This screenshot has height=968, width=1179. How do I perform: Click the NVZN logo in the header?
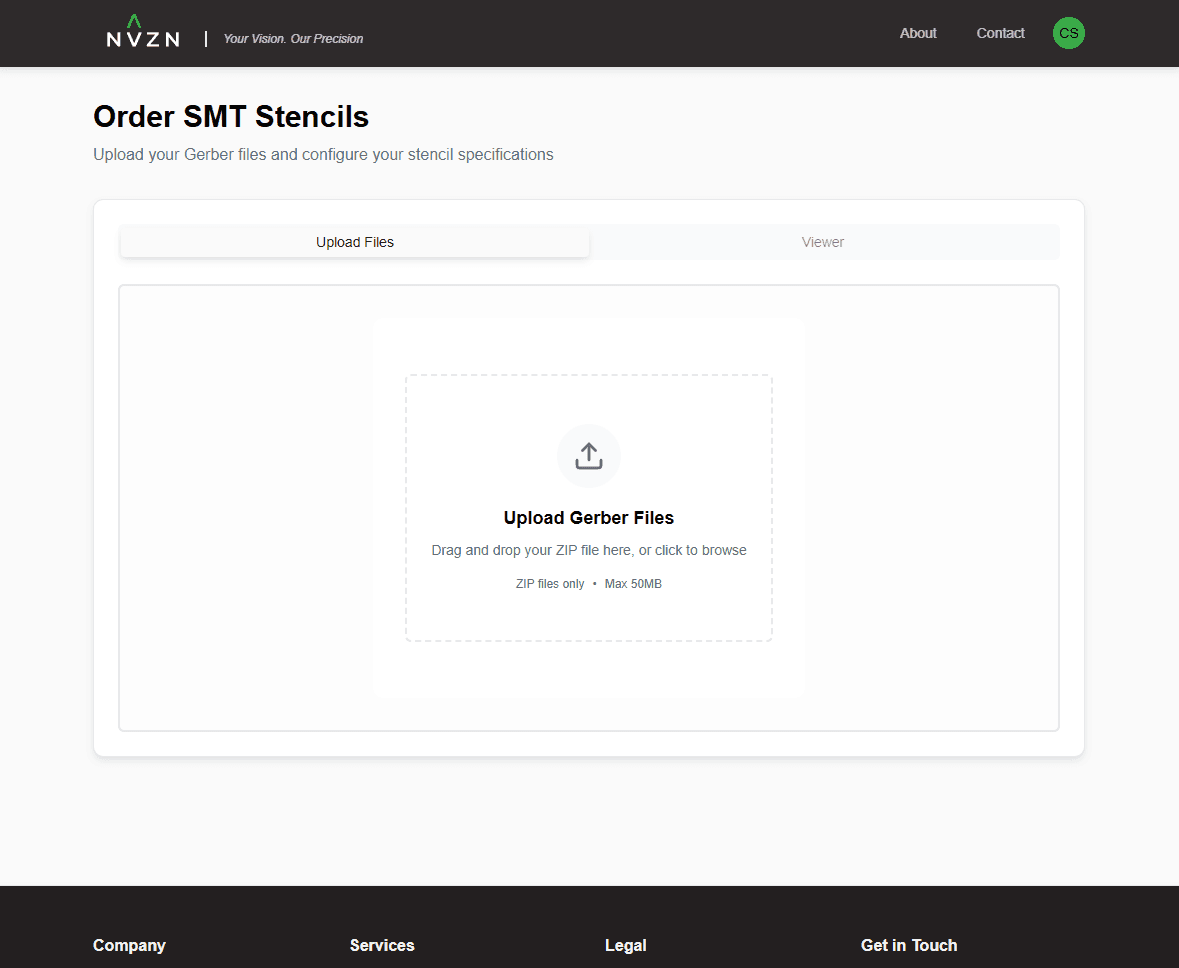(x=142, y=36)
